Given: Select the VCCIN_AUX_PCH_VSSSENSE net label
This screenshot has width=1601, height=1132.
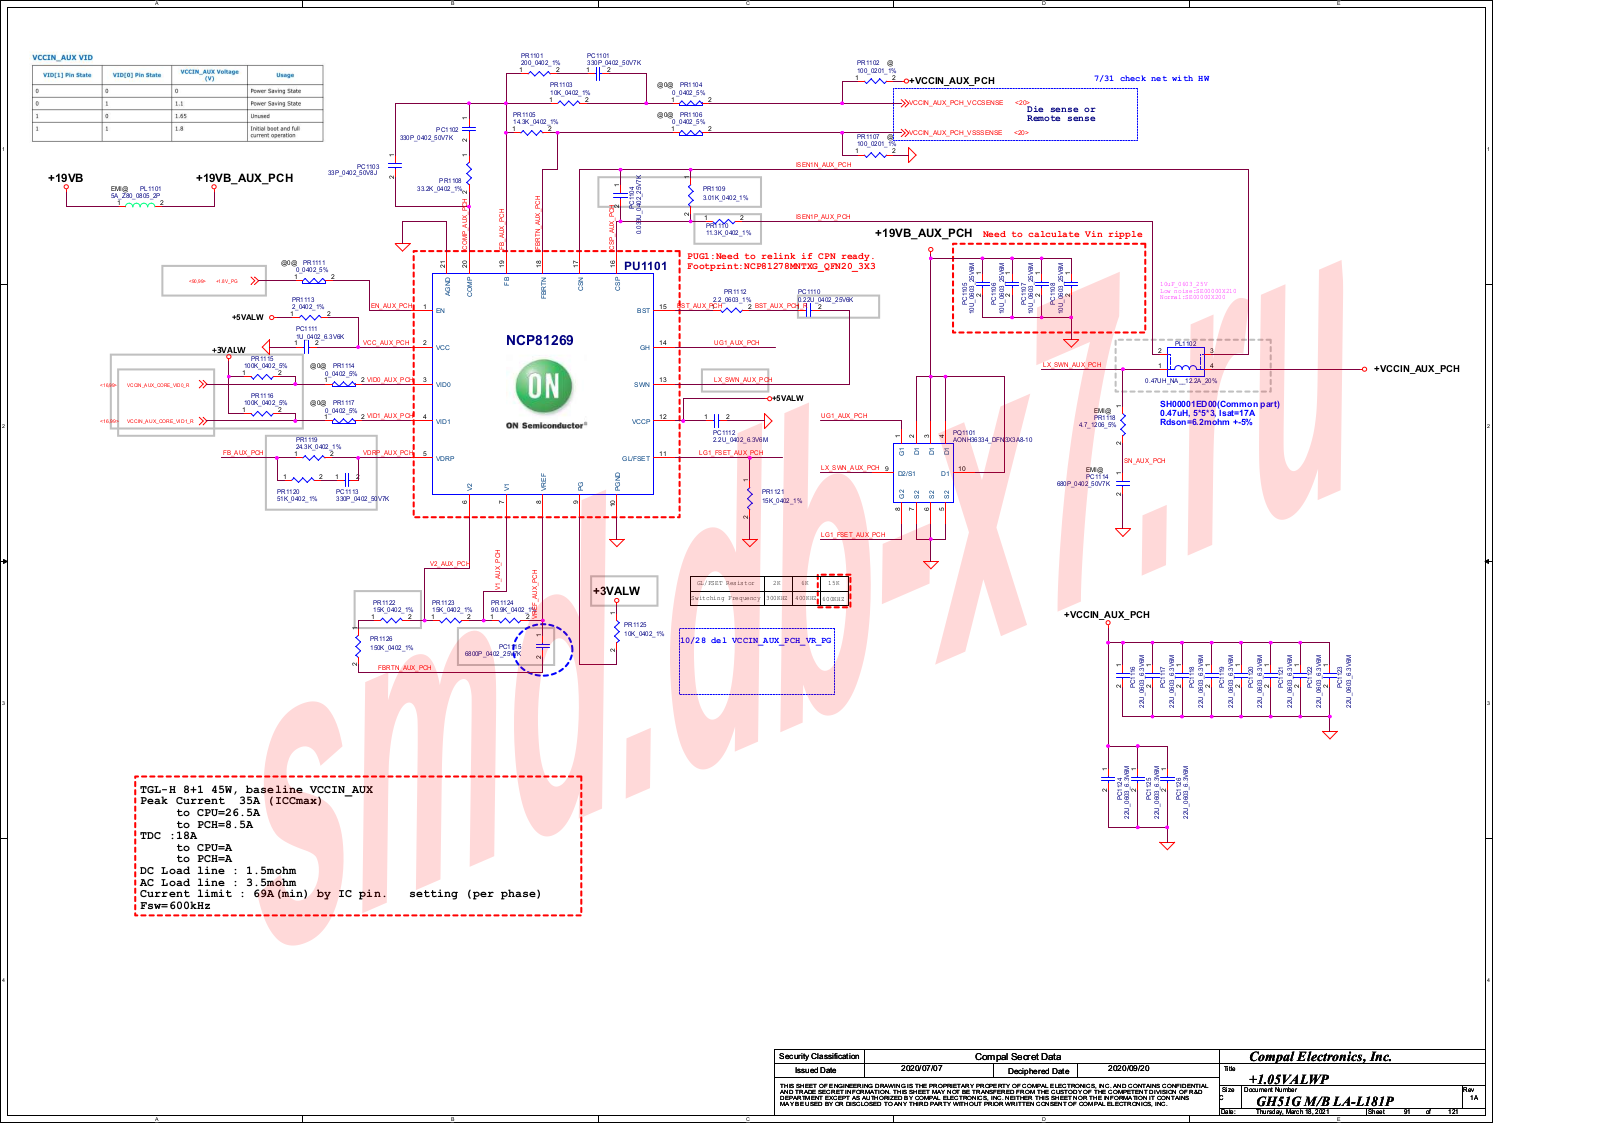Looking at the screenshot, I should [955, 133].
